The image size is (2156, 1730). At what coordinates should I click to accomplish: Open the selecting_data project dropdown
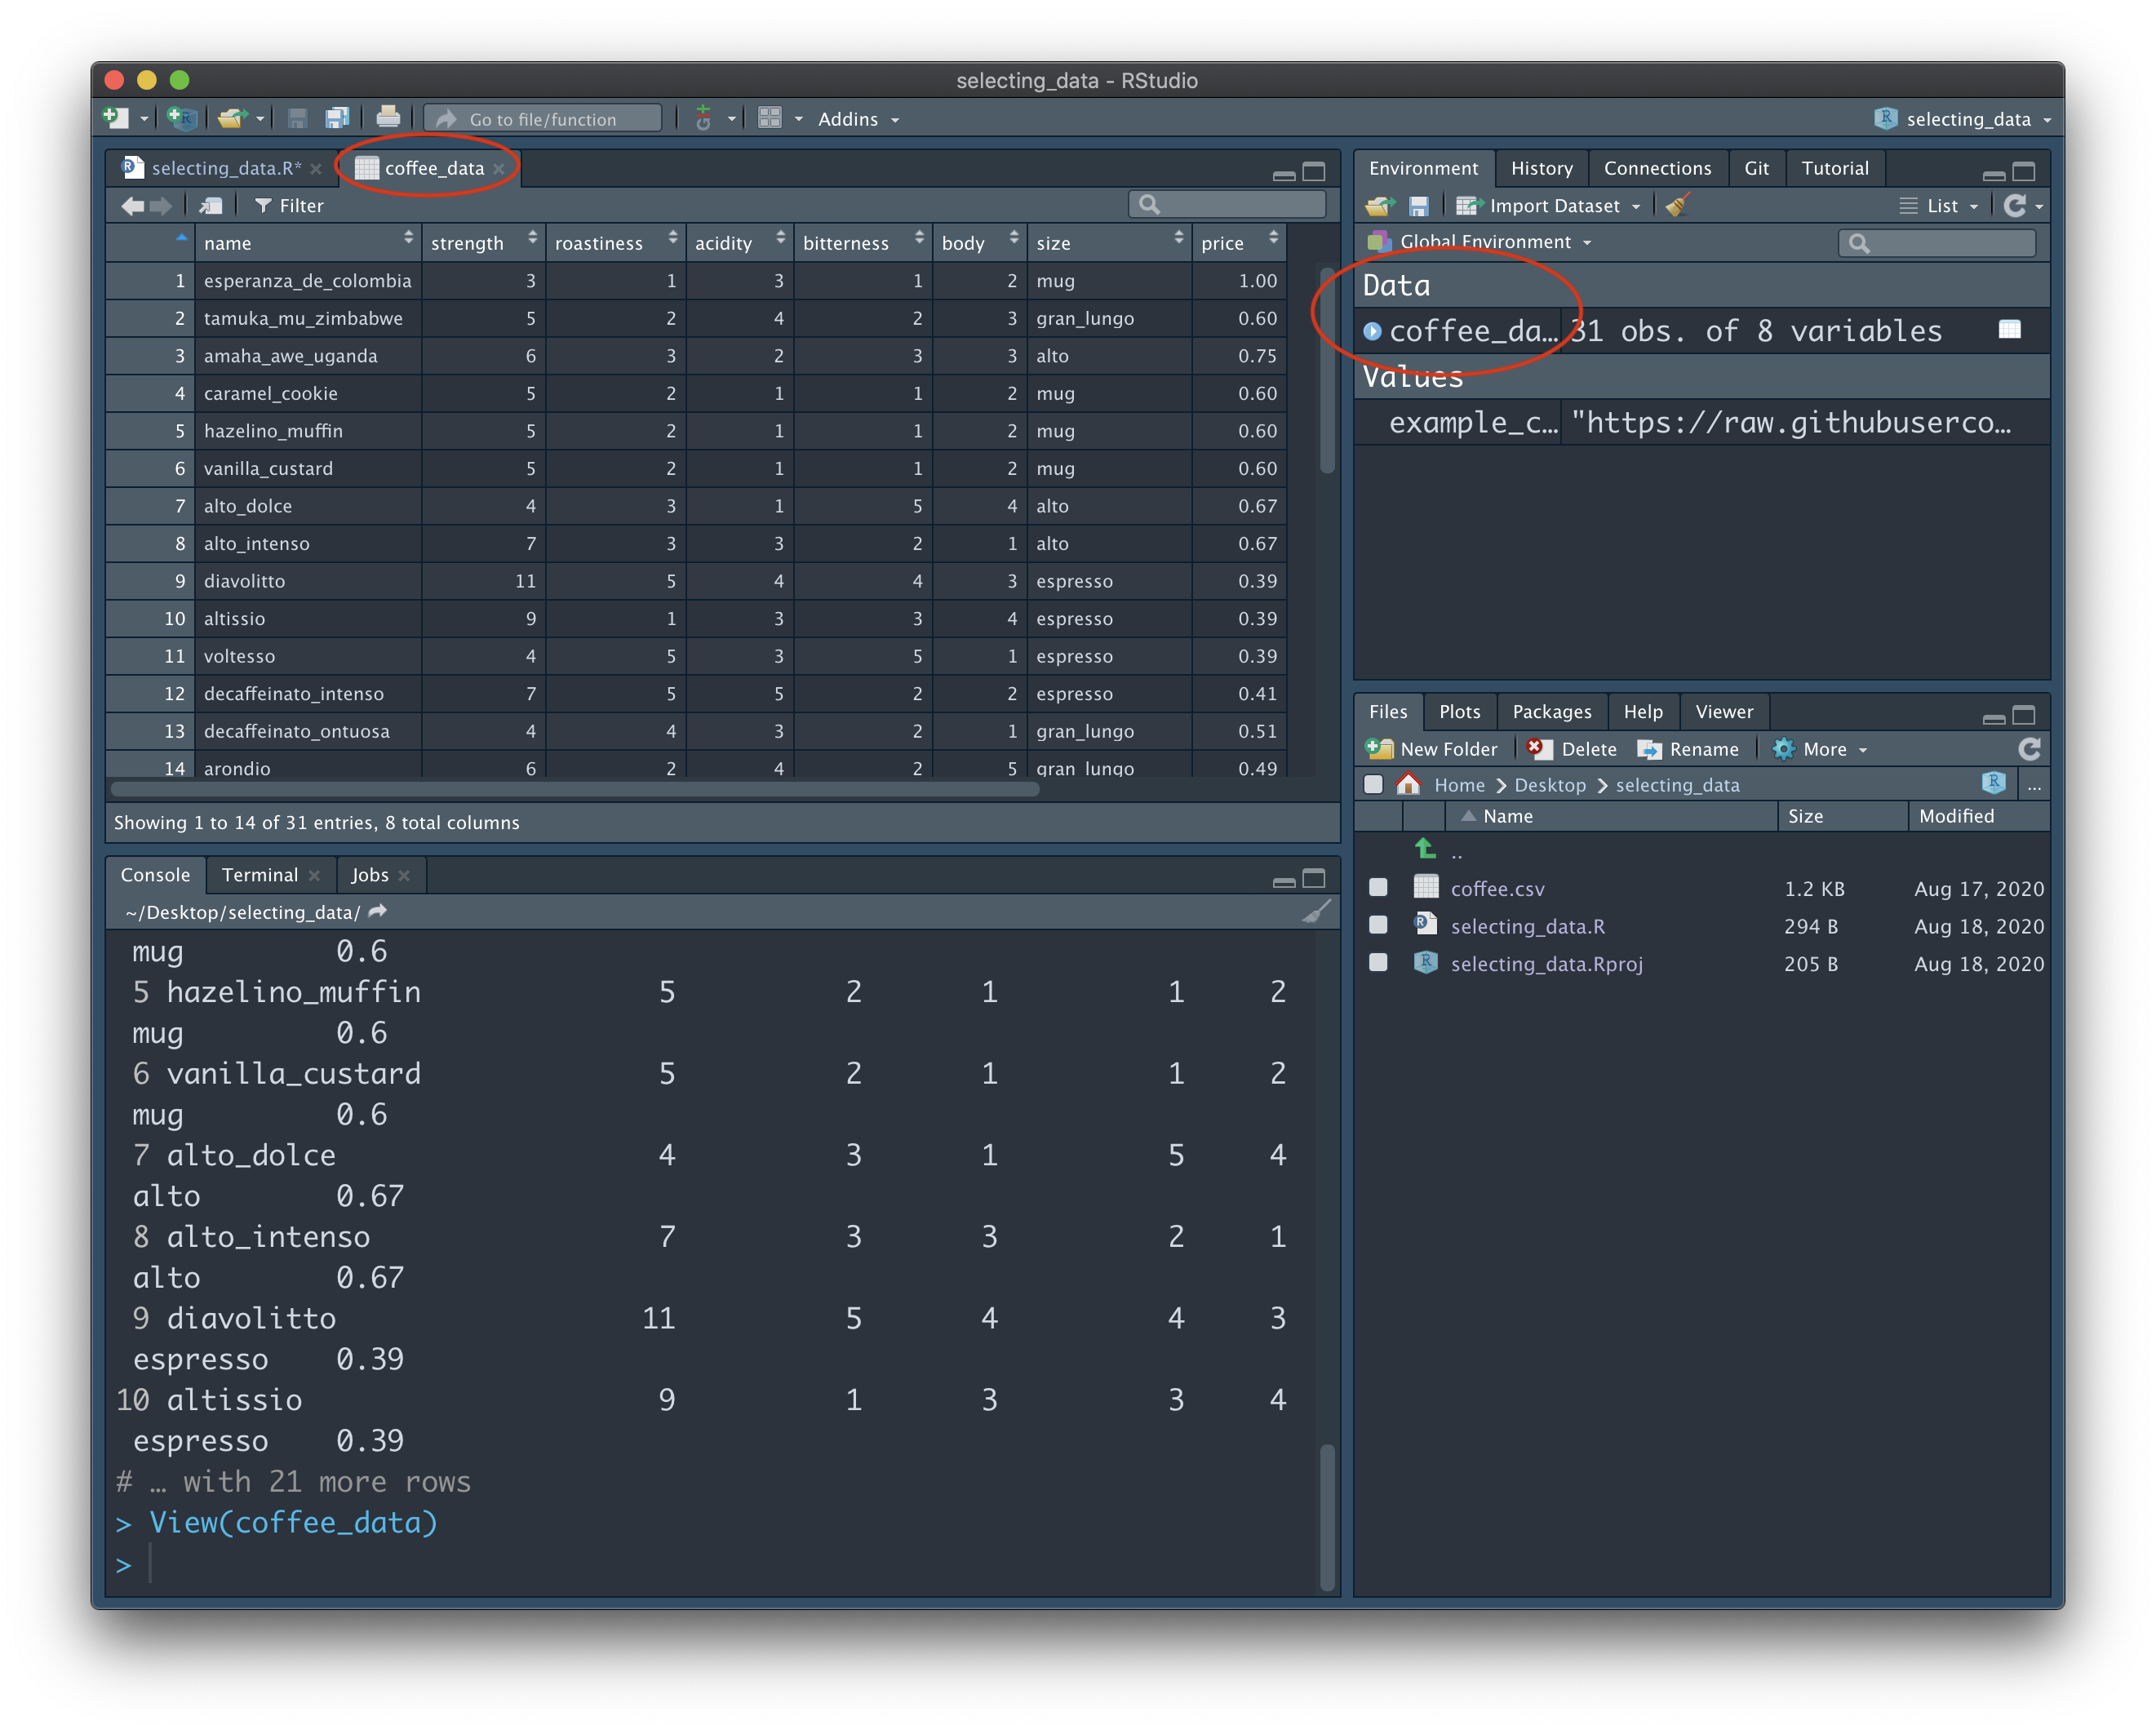(1963, 119)
